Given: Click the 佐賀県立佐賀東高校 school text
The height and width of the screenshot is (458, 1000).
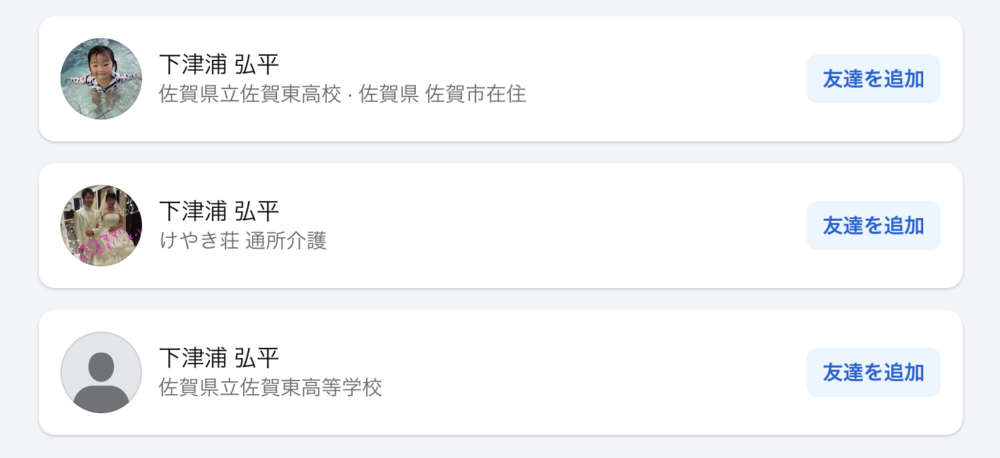Looking at the screenshot, I should (x=250, y=94).
